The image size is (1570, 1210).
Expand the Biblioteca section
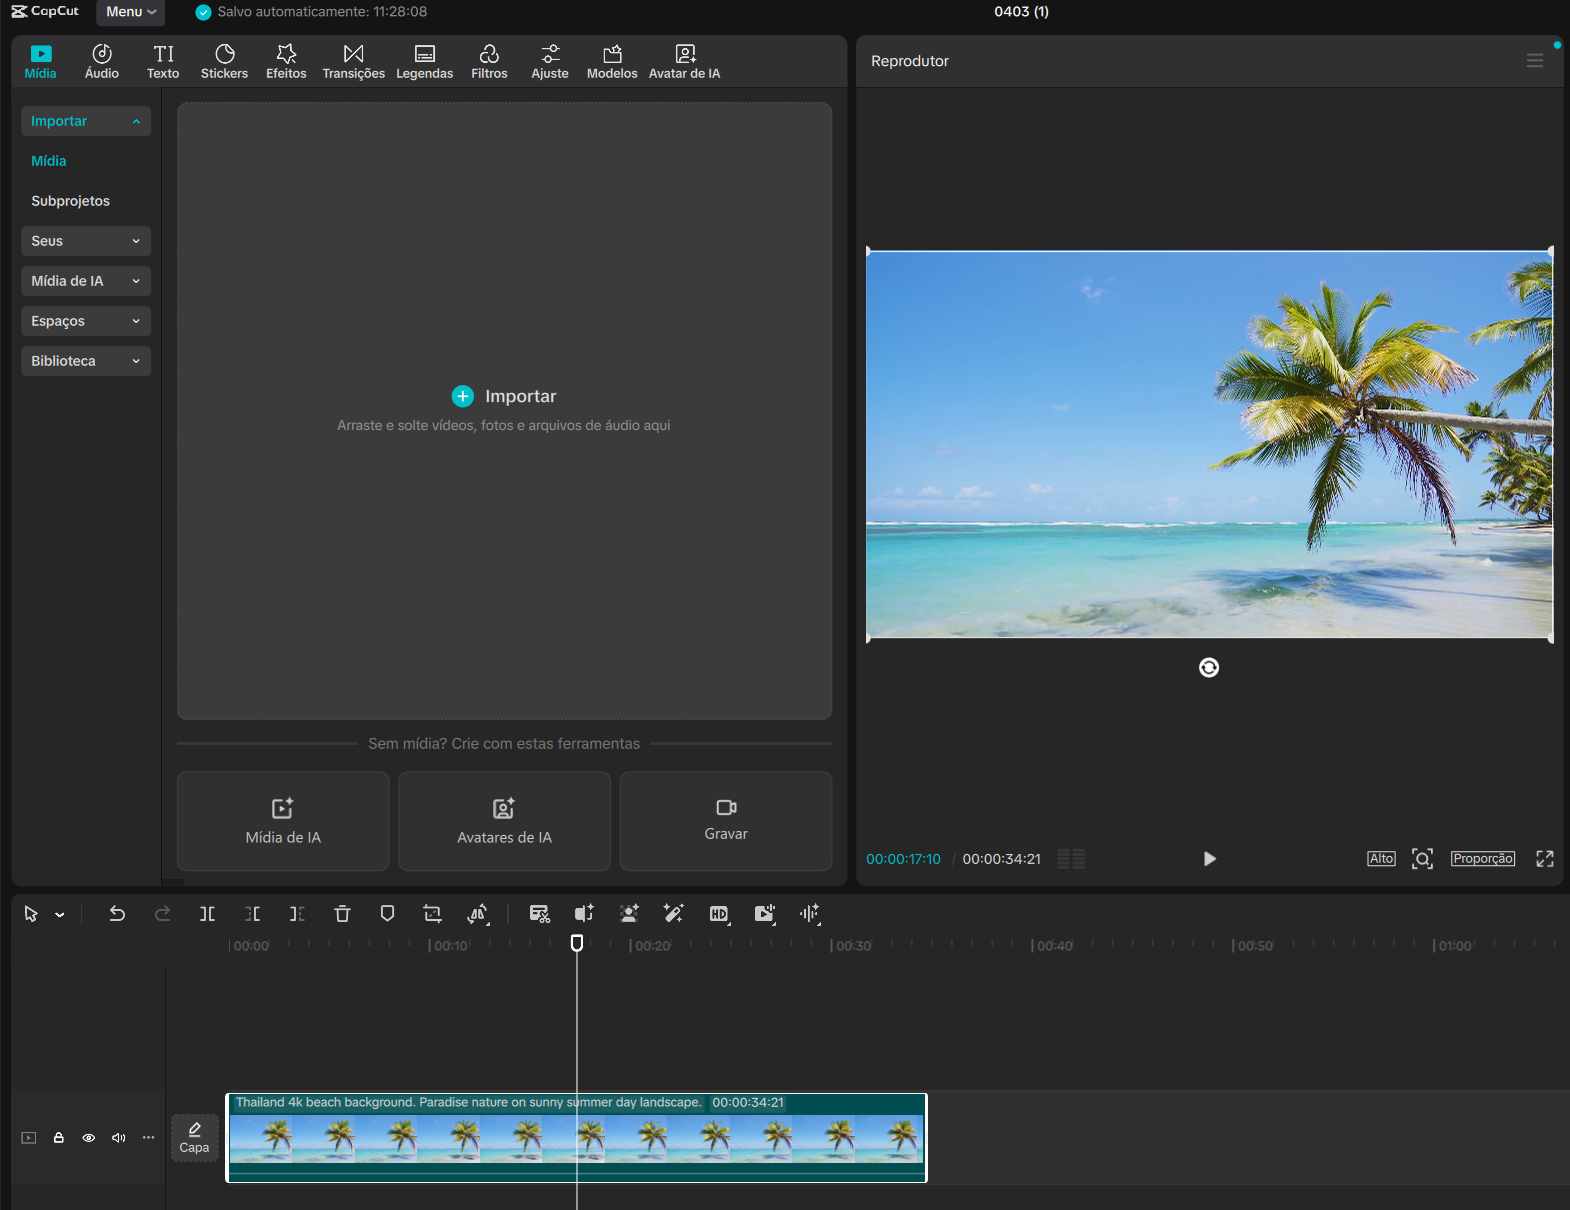click(x=85, y=361)
